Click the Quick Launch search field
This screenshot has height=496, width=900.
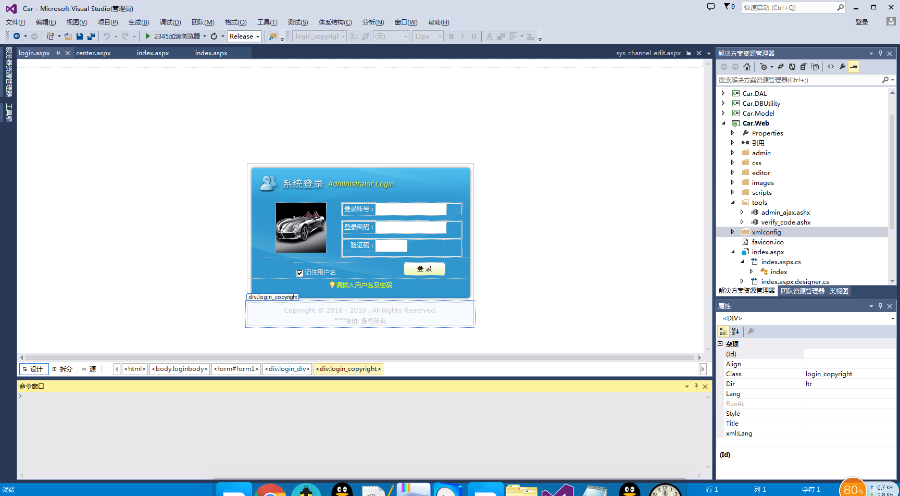coord(793,7)
